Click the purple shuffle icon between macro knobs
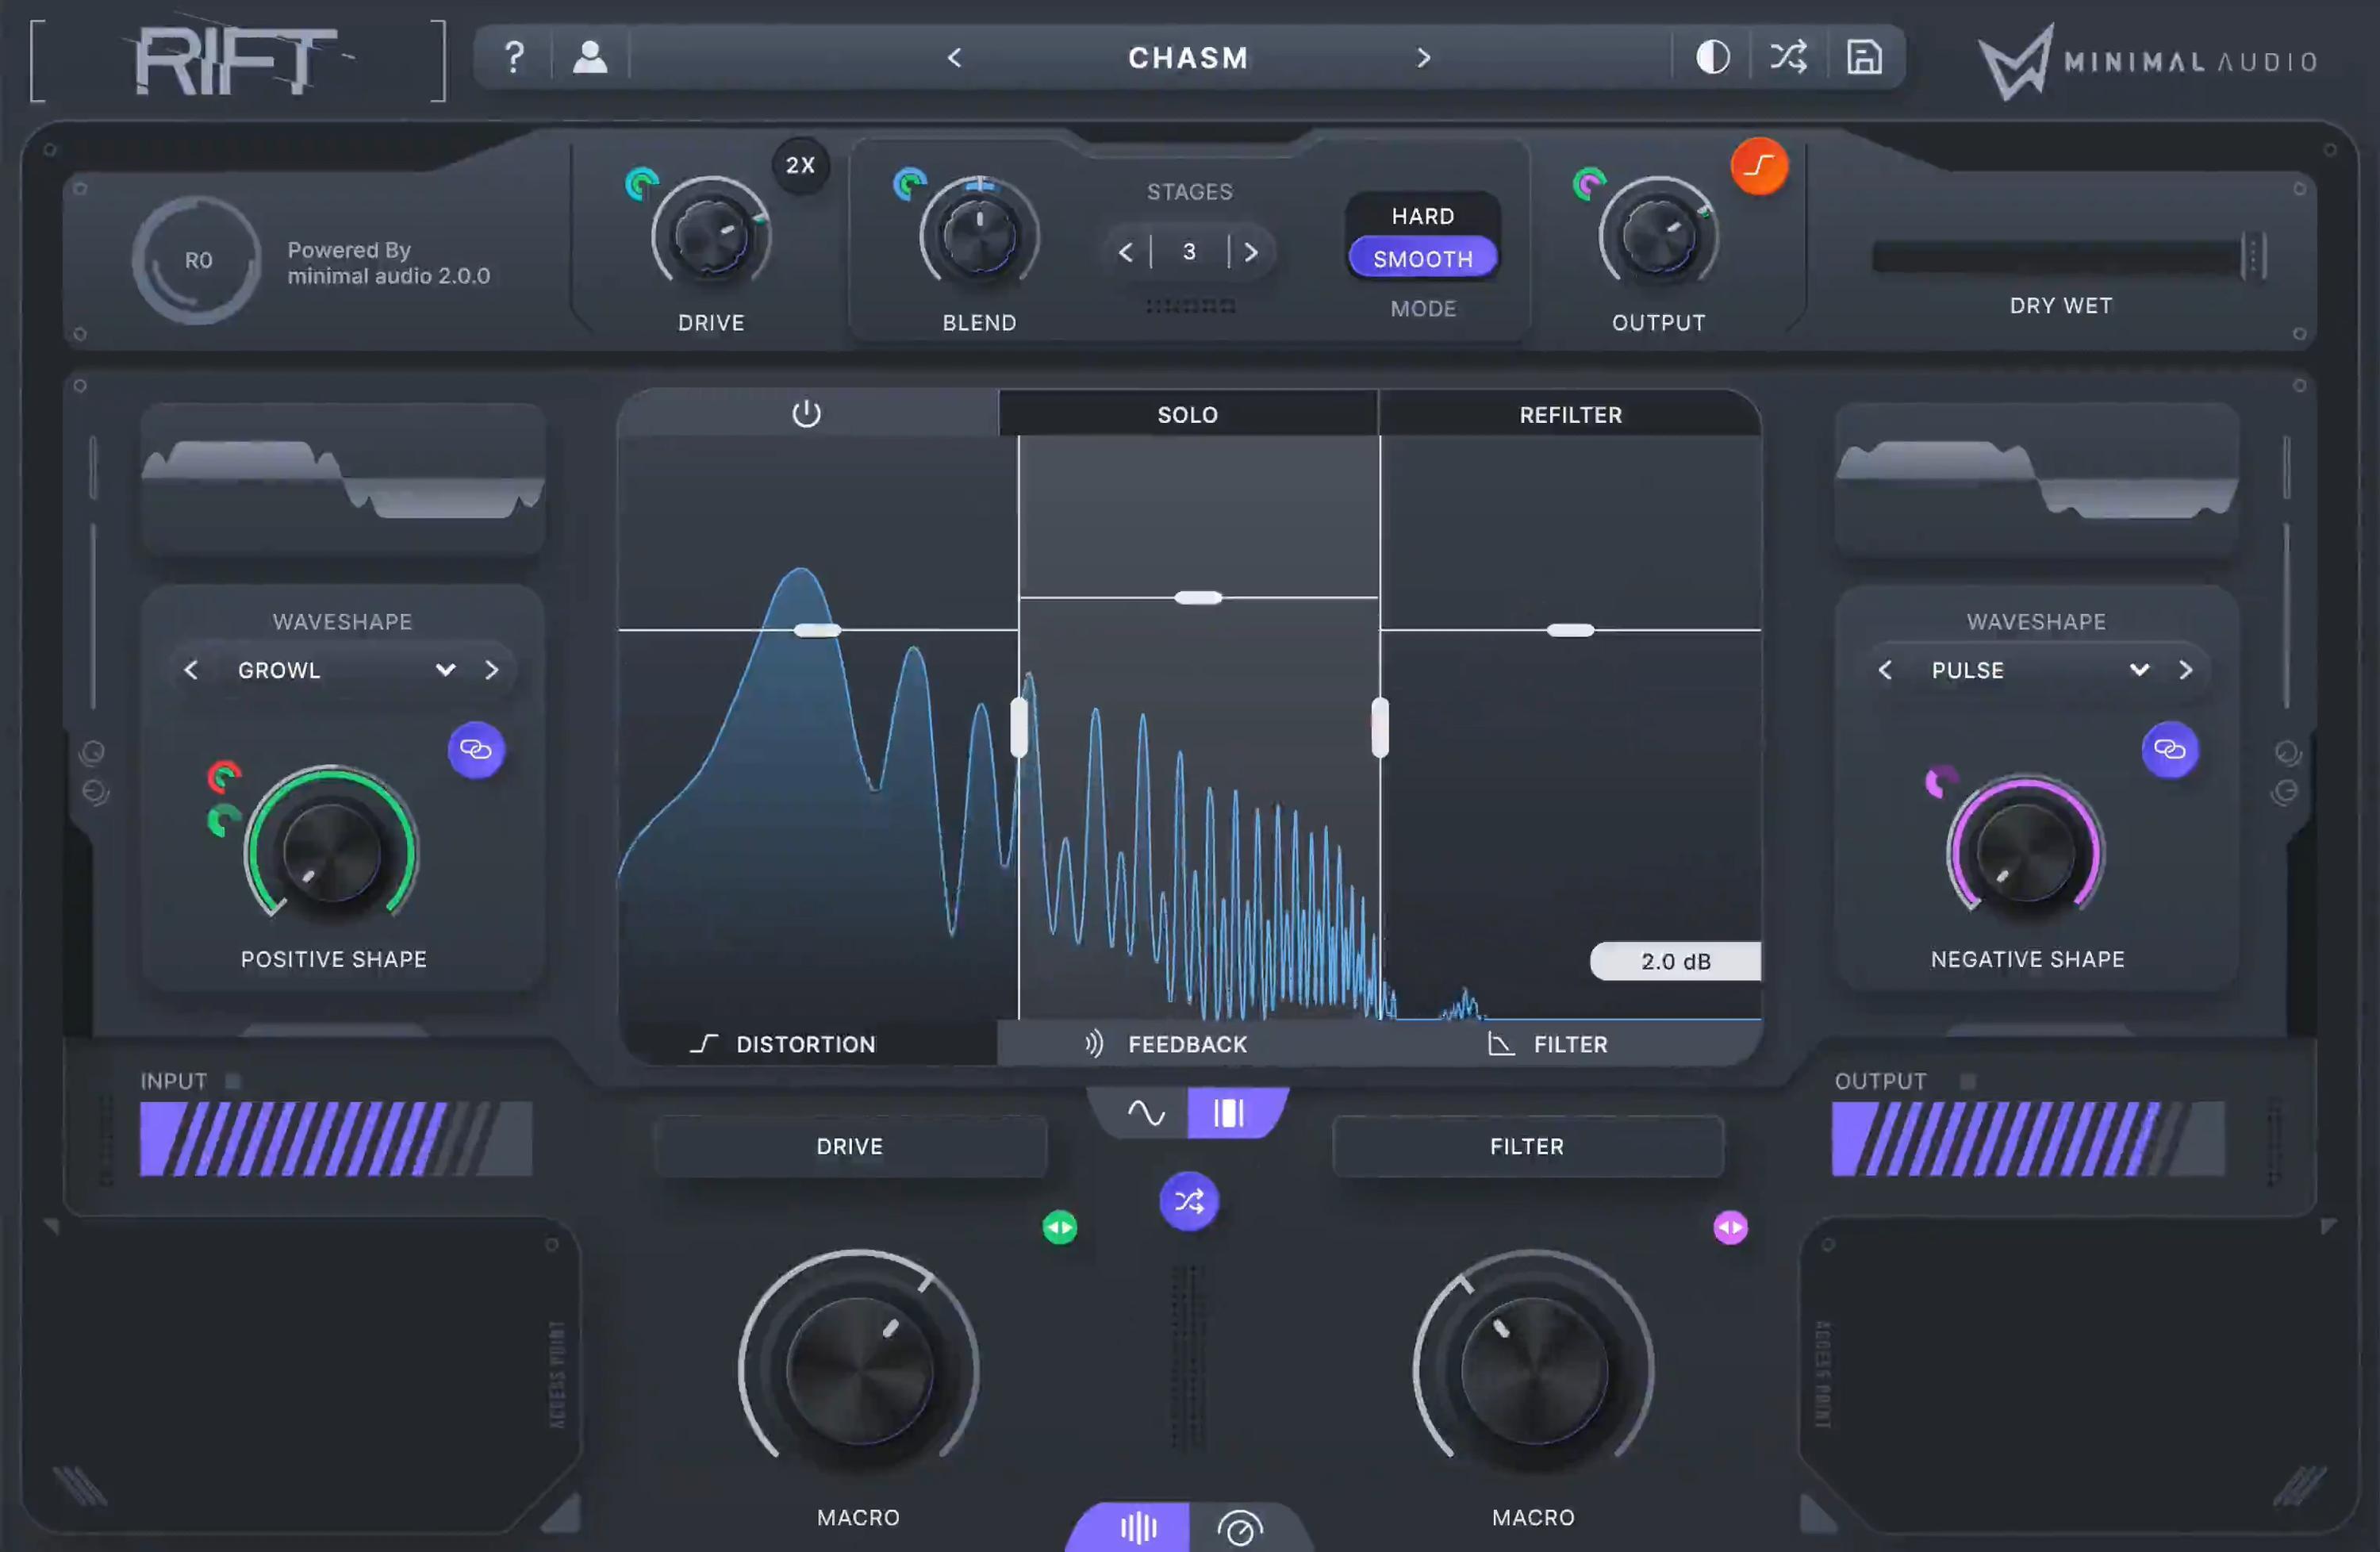The height and width of the screenshot is (1552, 2380). pyautogui.click(x=1187, y=1202)
